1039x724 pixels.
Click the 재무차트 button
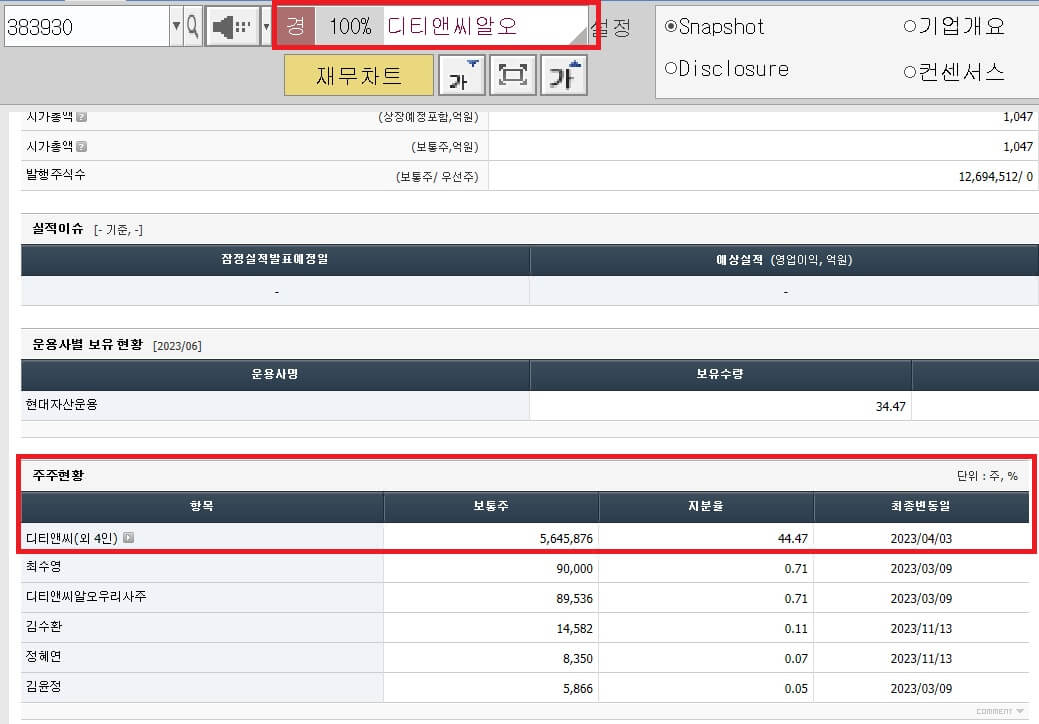pyautogui.click(x=358, y=76)
